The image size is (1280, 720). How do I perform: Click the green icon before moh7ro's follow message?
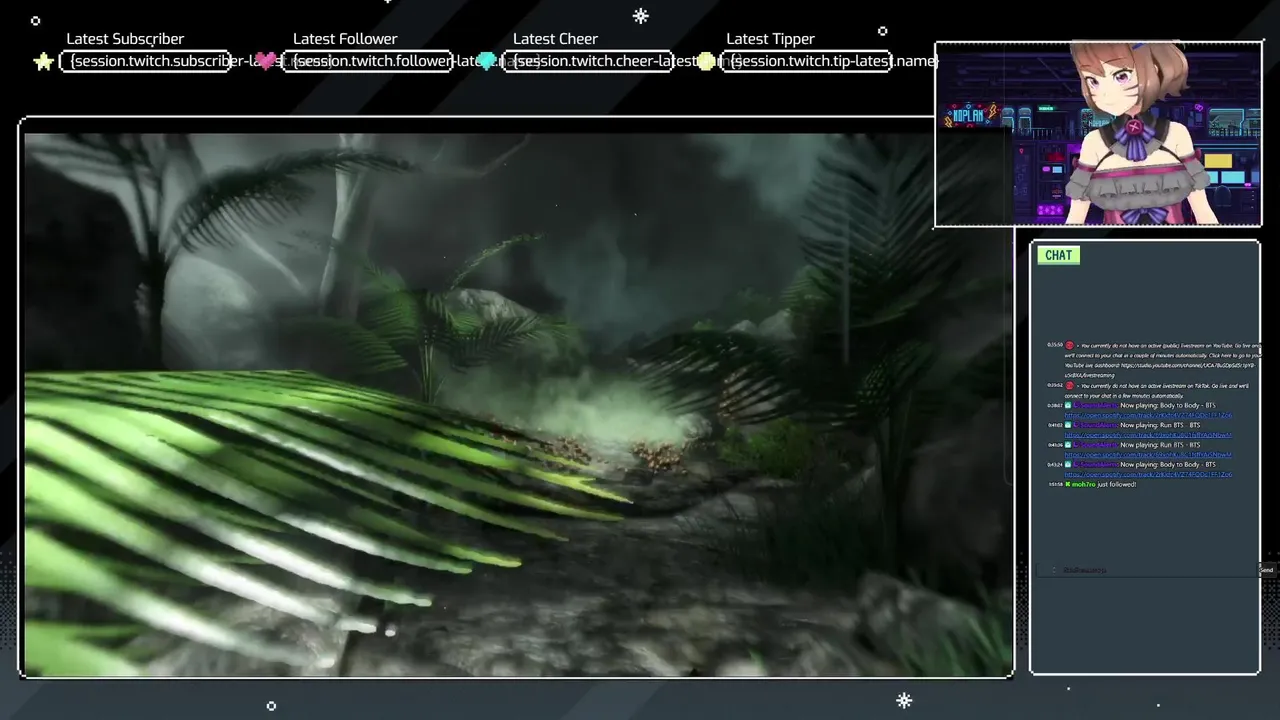click(x=1067, y=484)
